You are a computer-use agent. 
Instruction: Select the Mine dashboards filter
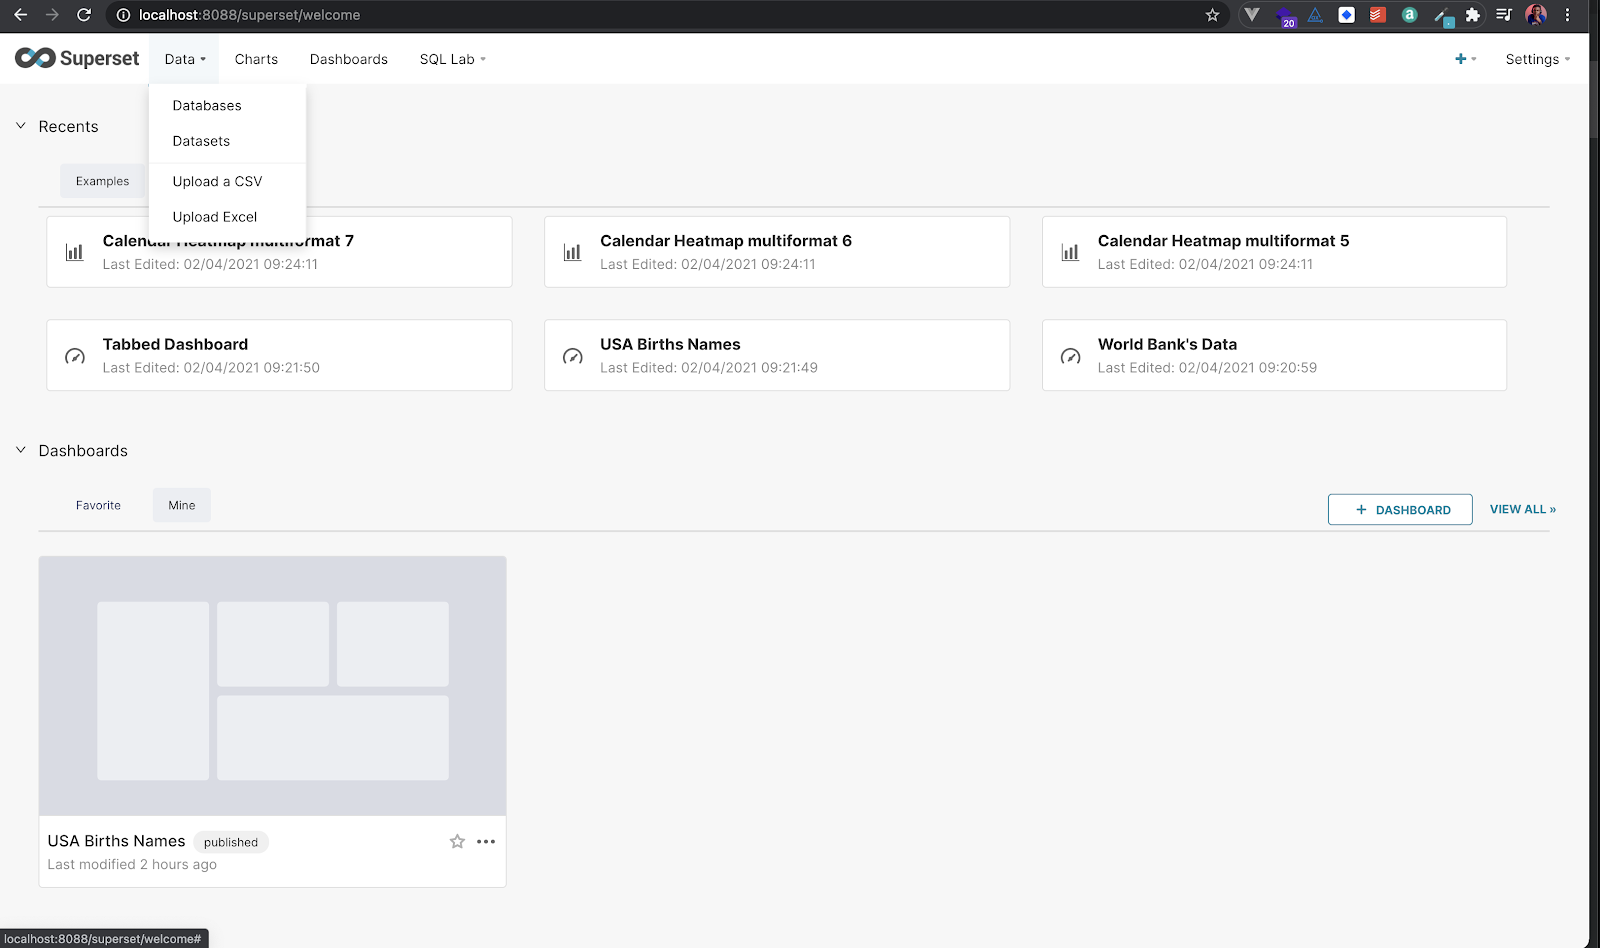pyautogui.click(x=181, y=505)
